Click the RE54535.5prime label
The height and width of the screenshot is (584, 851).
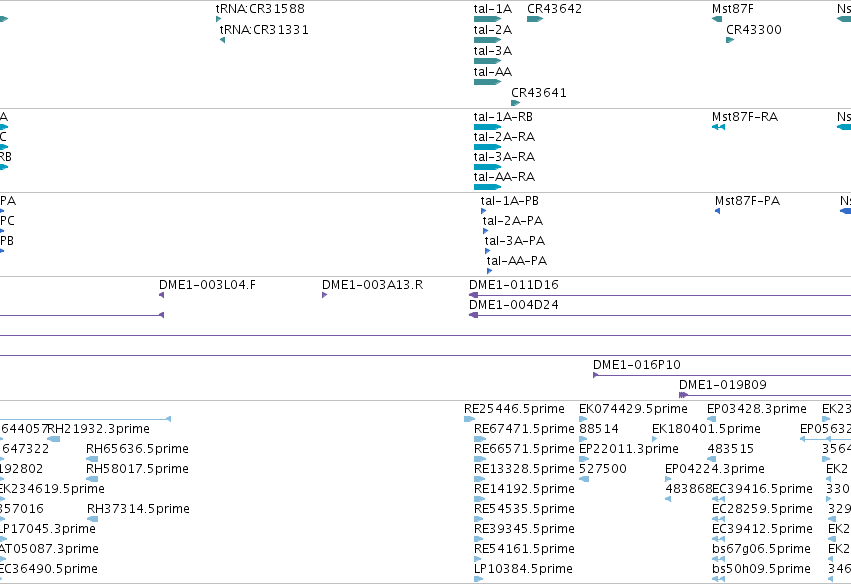(x=524, y=509)
